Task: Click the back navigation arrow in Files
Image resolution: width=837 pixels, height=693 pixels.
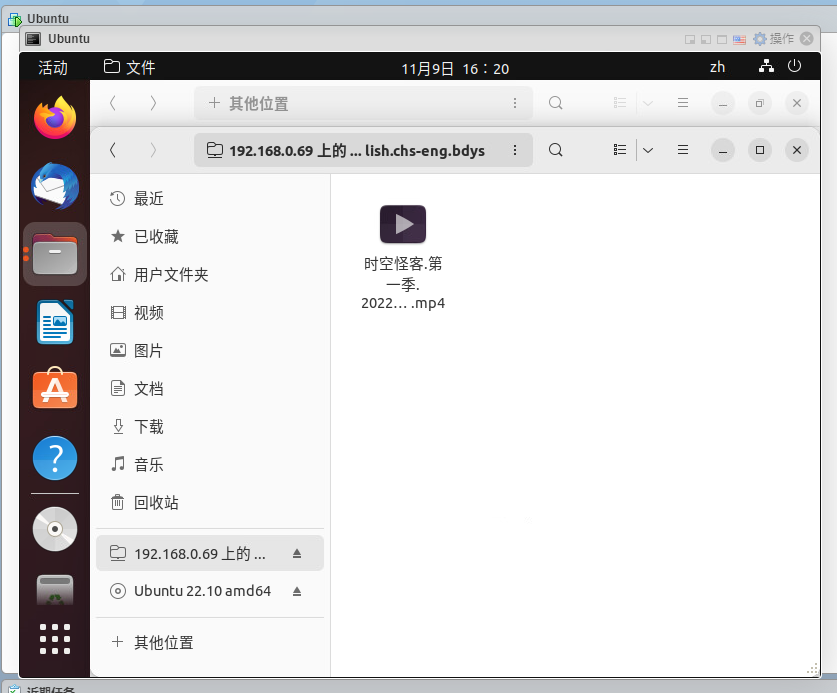Action: (x=113, y=149)
